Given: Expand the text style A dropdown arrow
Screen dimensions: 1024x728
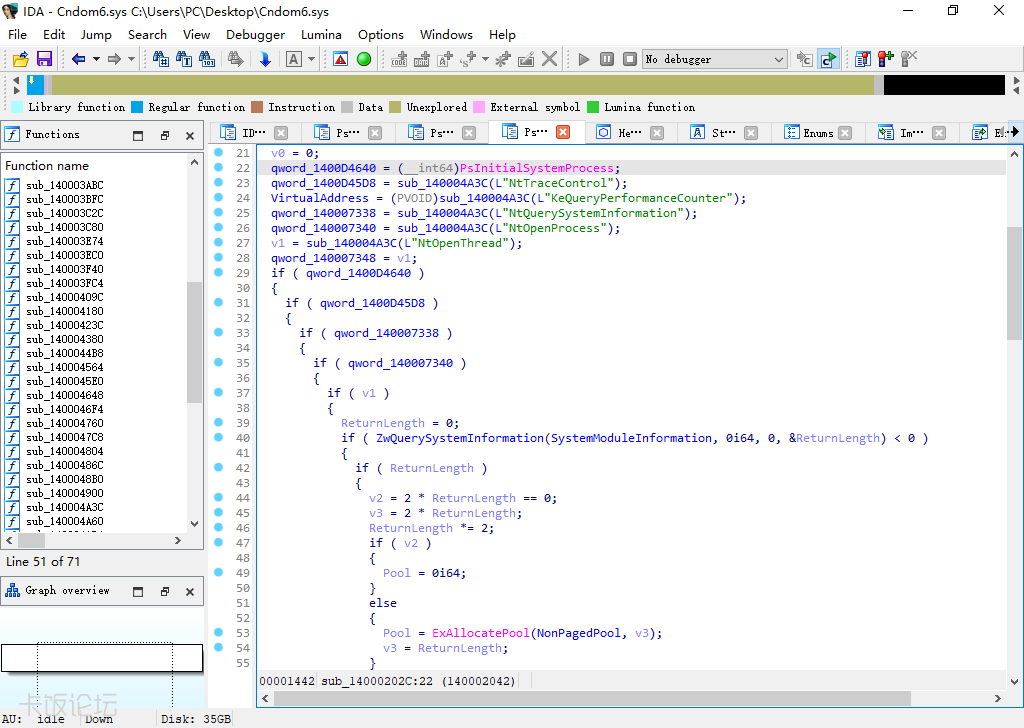Looking at the screenshot, I should pyautogui.click(x=311, y=59).
